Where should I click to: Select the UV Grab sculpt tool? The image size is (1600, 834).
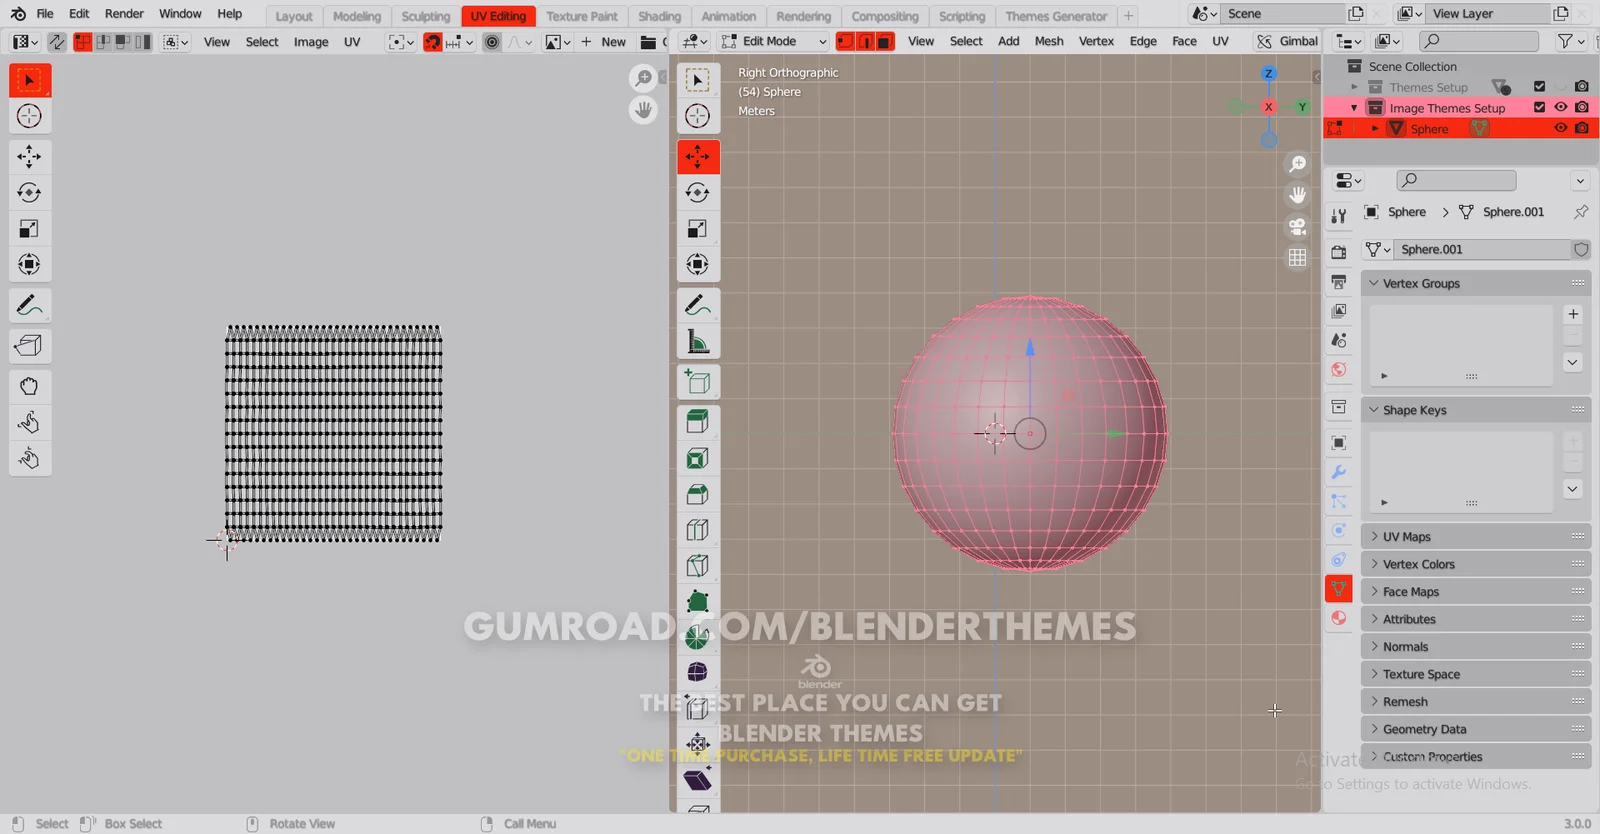(x=29, y=387)
